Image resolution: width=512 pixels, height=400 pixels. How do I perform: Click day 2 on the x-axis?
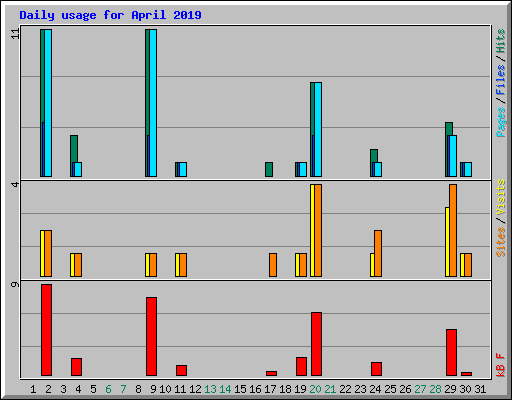(x=48, y=389)
